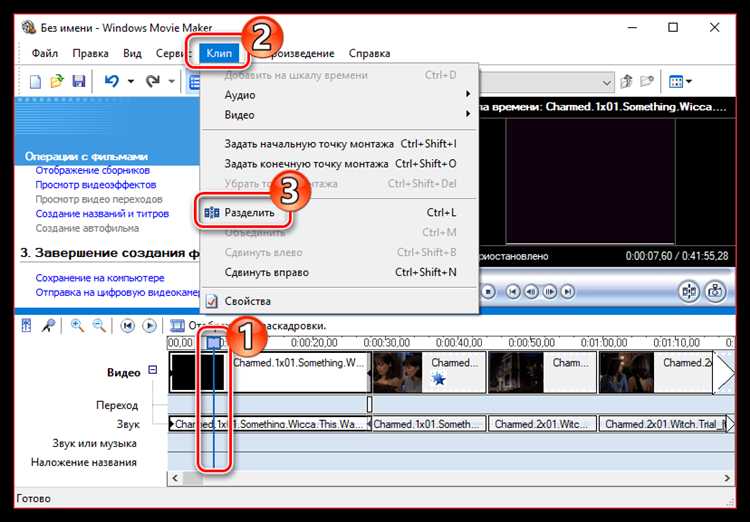750x522 pixels.
Task: Select Разделить in the Клип menu
Action: pyautogui.click(x=251, y=213)
